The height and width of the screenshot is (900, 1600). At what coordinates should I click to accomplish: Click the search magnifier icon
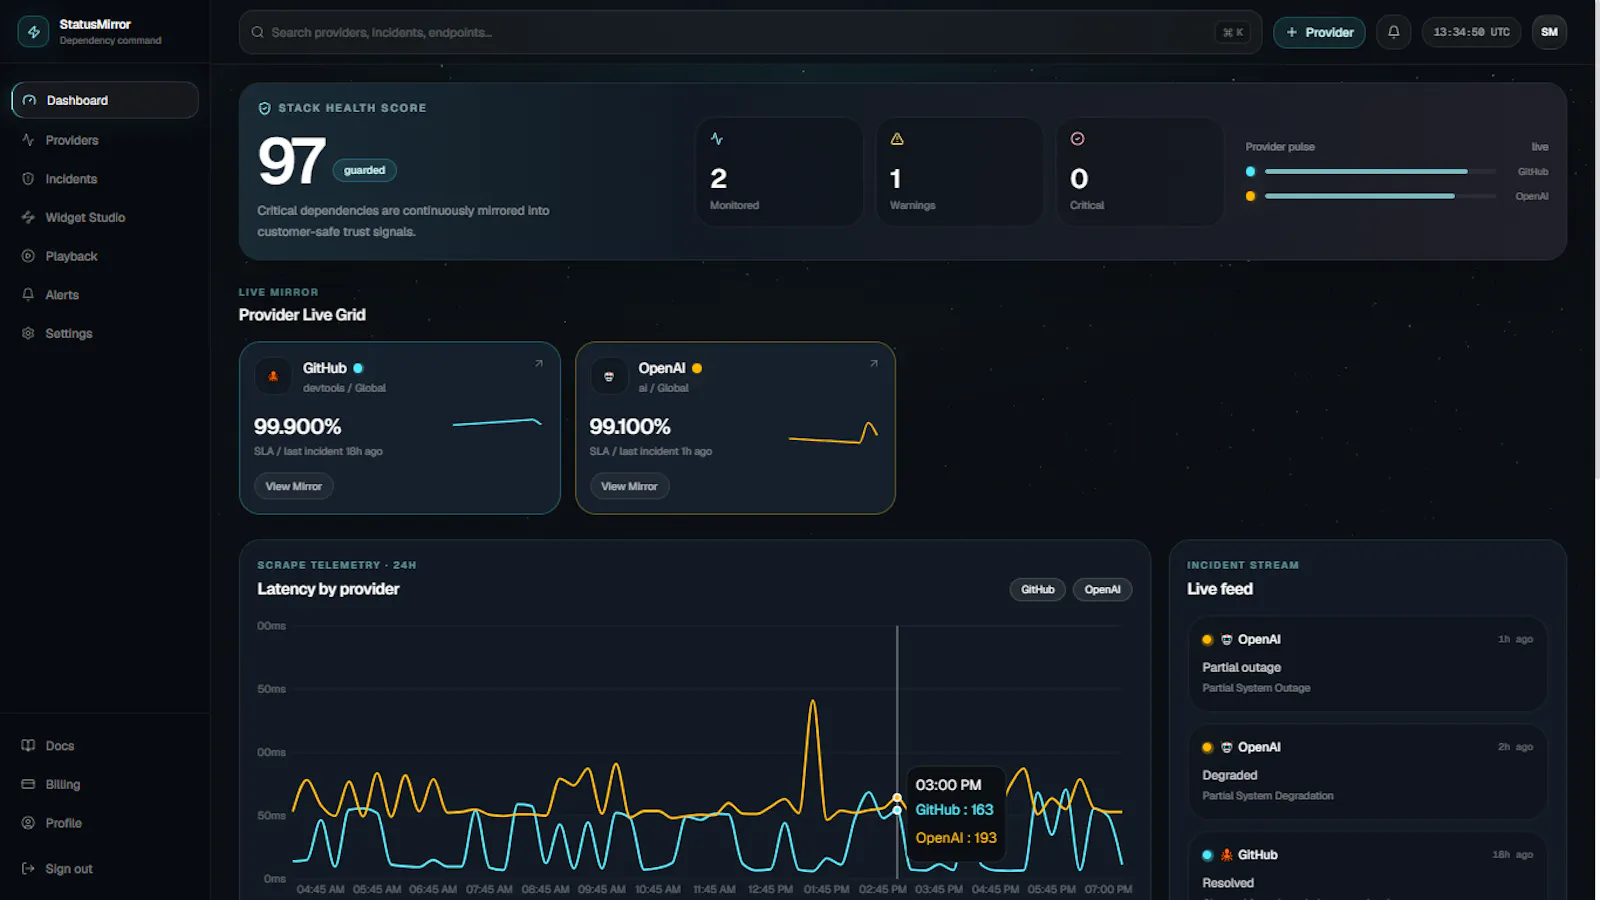pyautogui.click(x=258, y=32)
